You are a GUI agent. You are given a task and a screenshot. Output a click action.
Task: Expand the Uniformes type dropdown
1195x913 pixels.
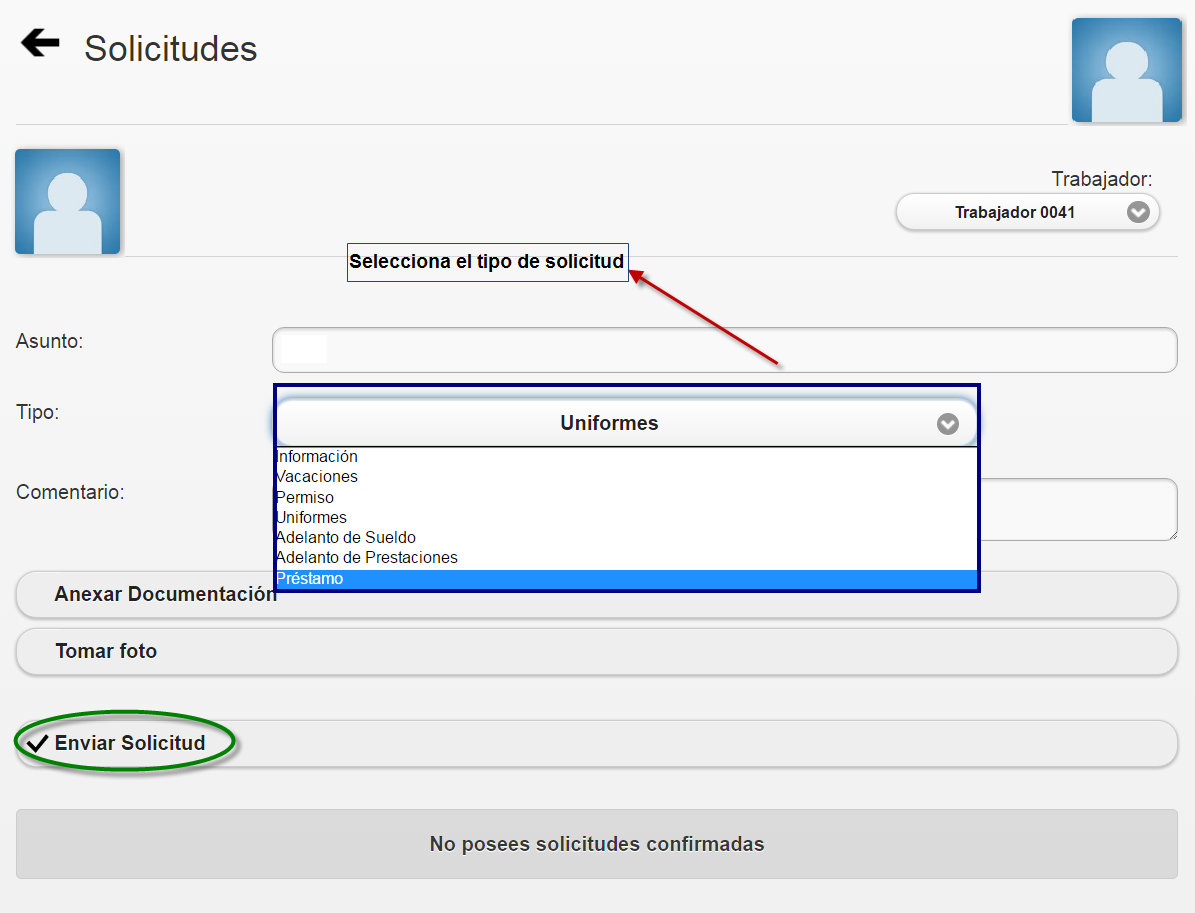pos(609,423)
